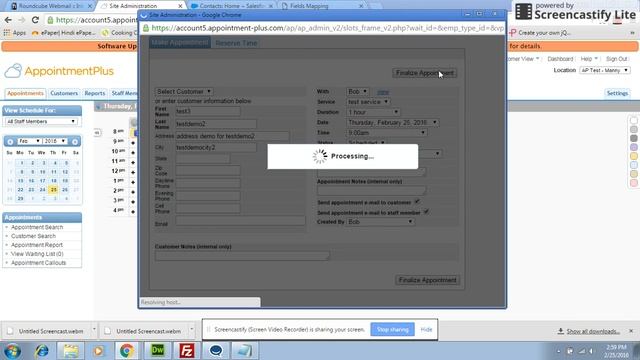
Task: Click the First Name input field
Action: point(208,111)
